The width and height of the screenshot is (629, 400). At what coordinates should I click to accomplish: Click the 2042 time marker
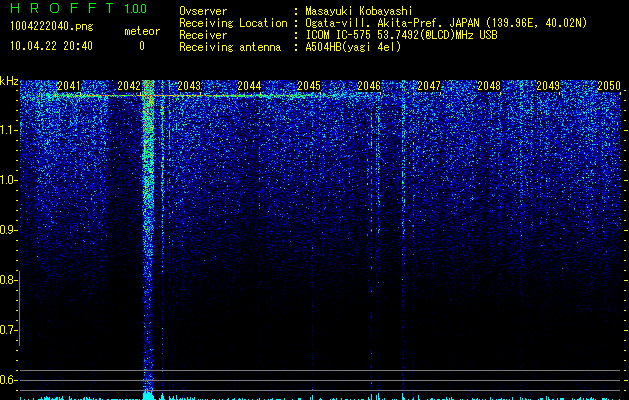pyautogui.click(x=129, y=86)
